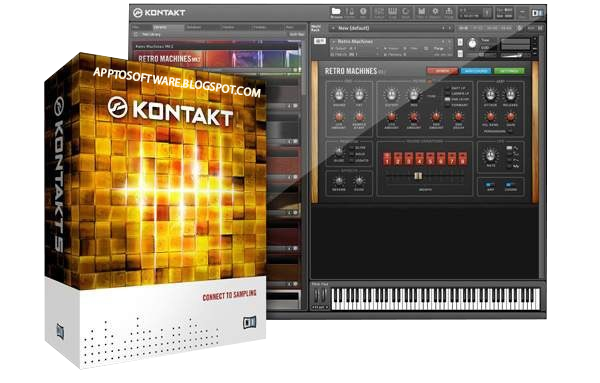Select sound variation button 4
Screen dimensions: 600x383
420,159
